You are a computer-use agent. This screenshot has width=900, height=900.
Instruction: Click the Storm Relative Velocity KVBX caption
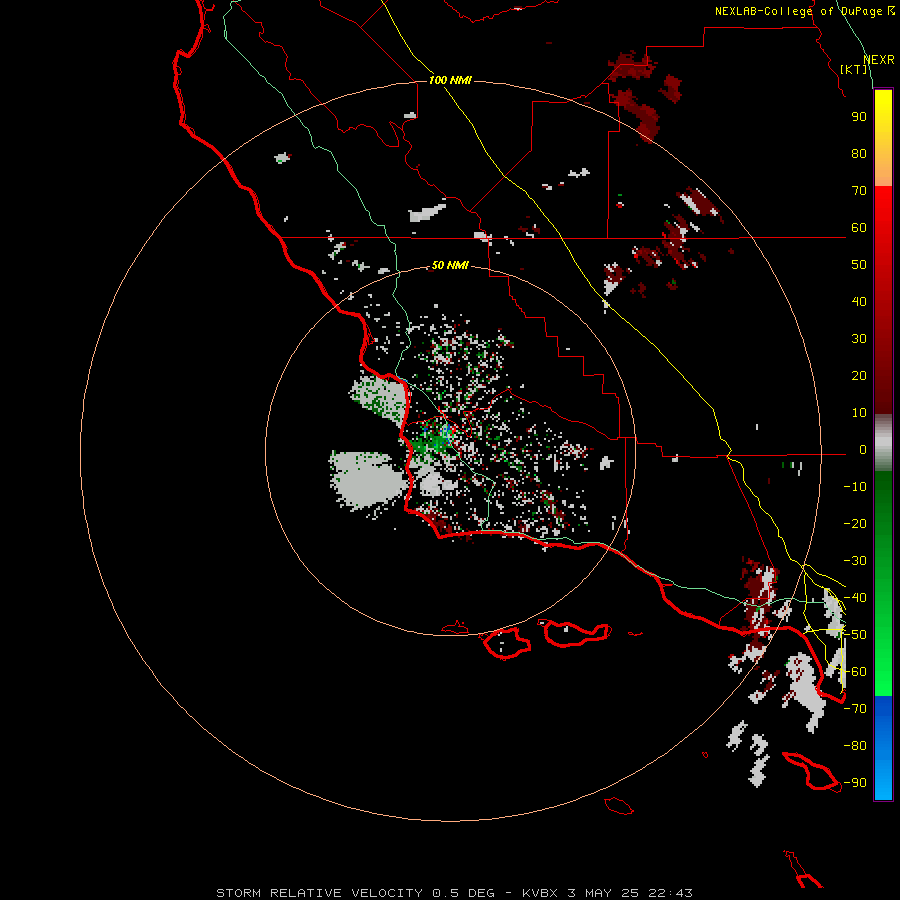tap(454, 893)
